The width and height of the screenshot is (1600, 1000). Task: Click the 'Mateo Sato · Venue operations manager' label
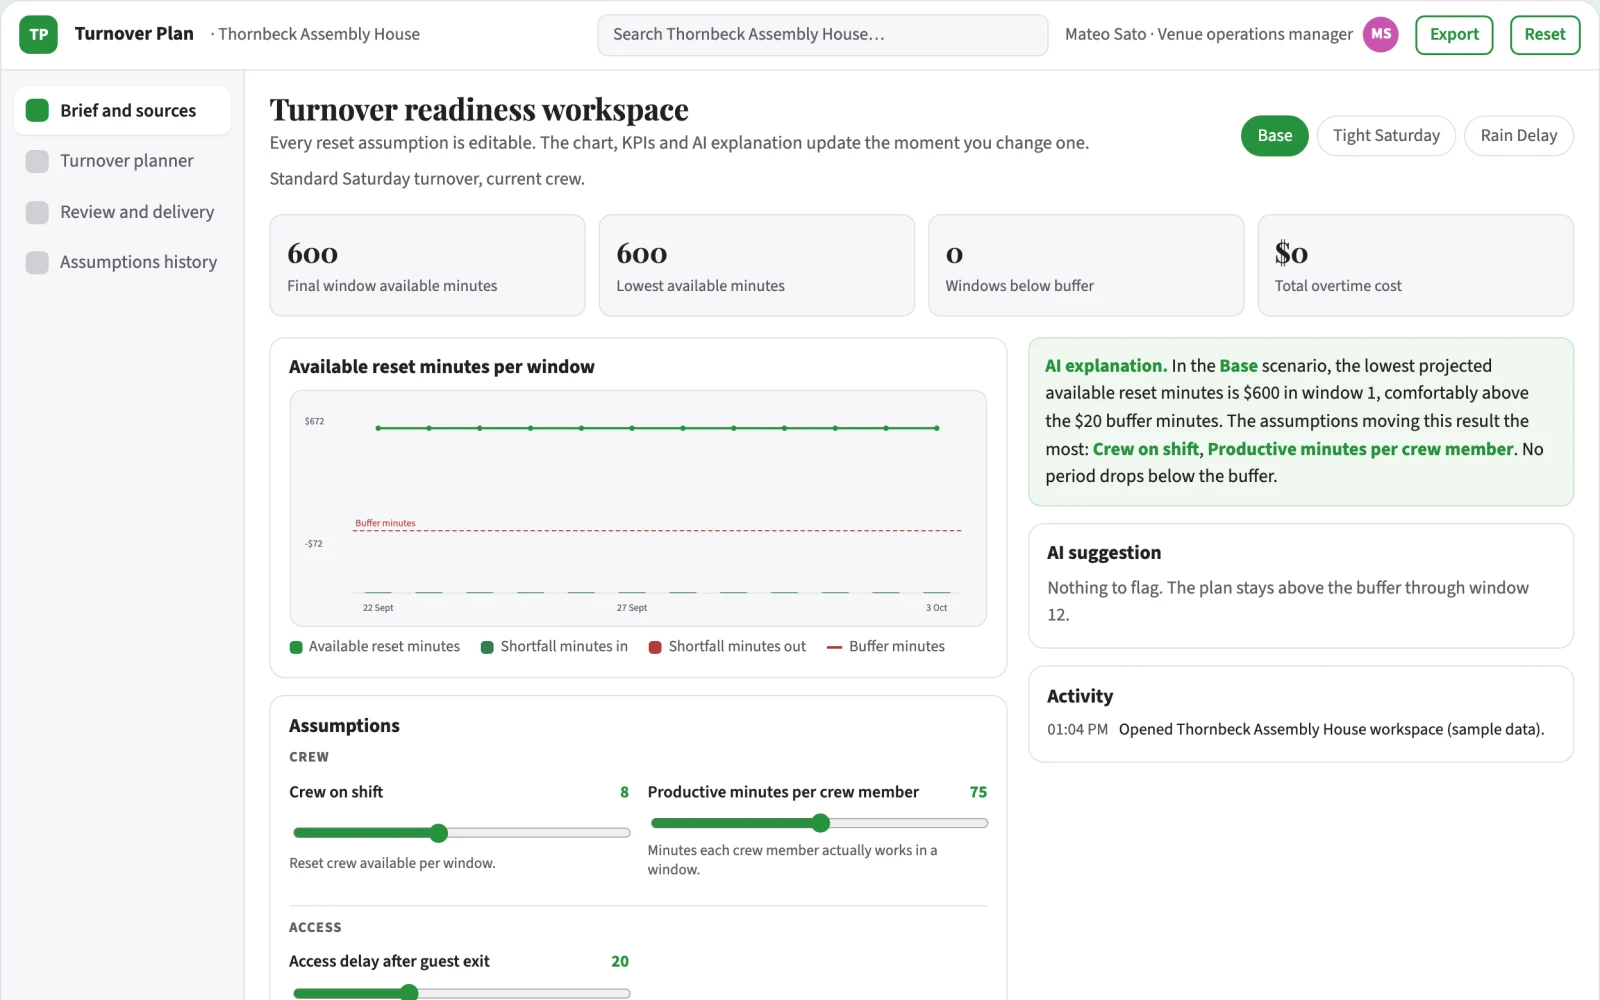(x=1208, y=34)
